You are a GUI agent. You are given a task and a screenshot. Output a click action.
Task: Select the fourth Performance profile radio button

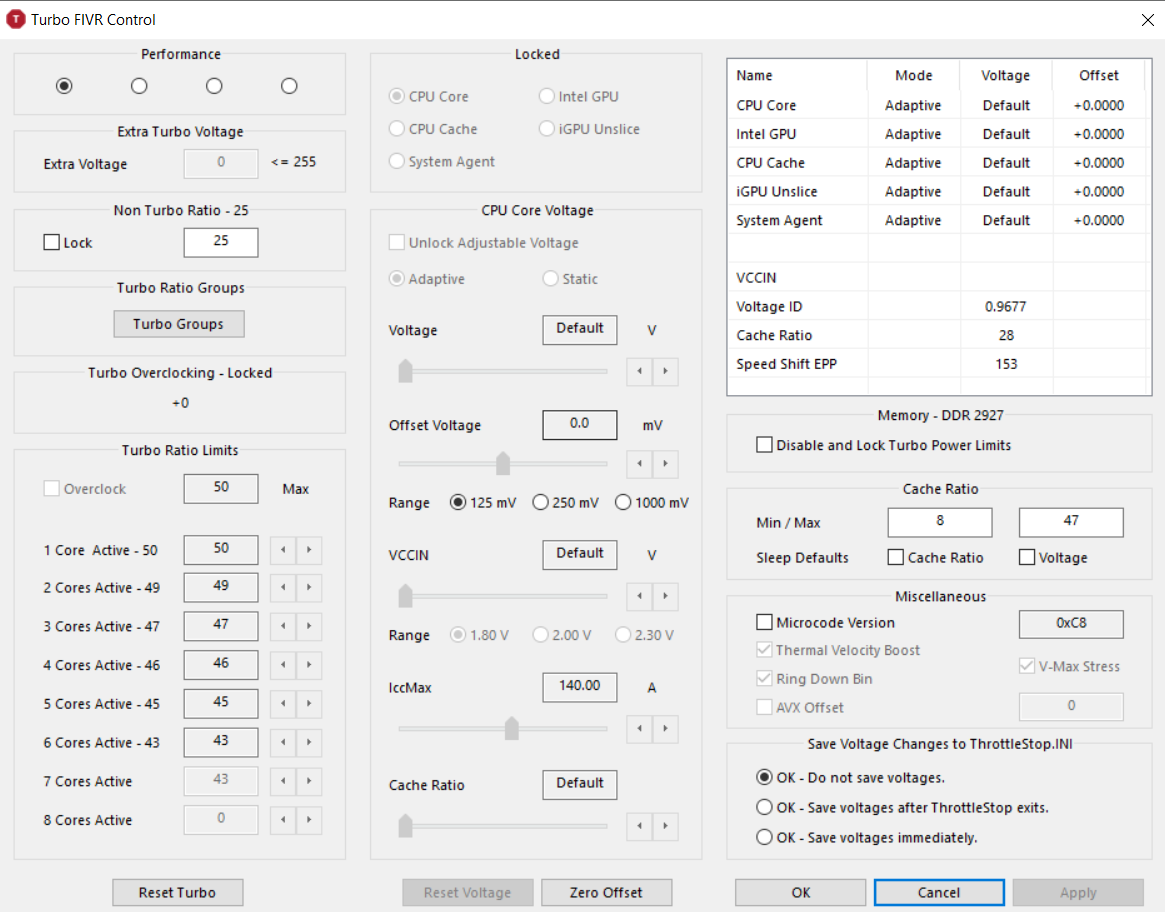[x=289, y=86]
